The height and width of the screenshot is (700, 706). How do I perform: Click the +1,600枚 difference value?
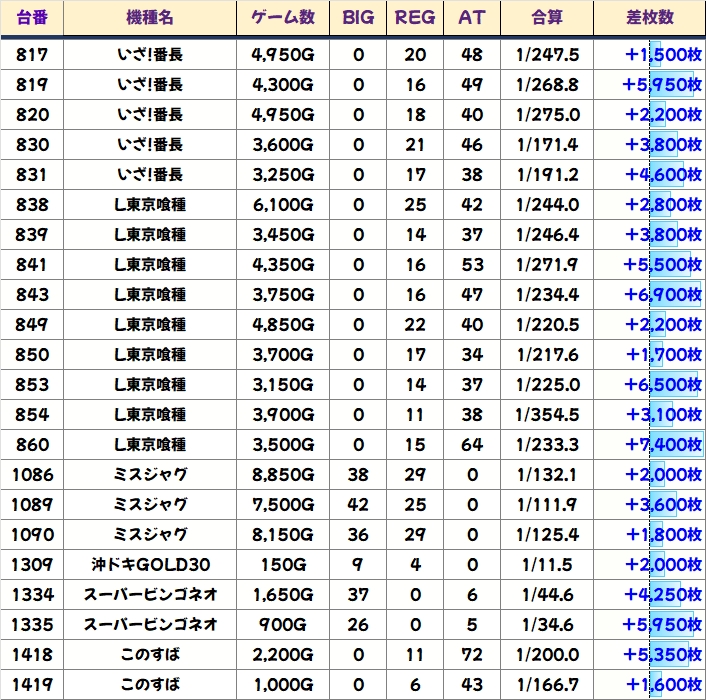click(664, 685)
